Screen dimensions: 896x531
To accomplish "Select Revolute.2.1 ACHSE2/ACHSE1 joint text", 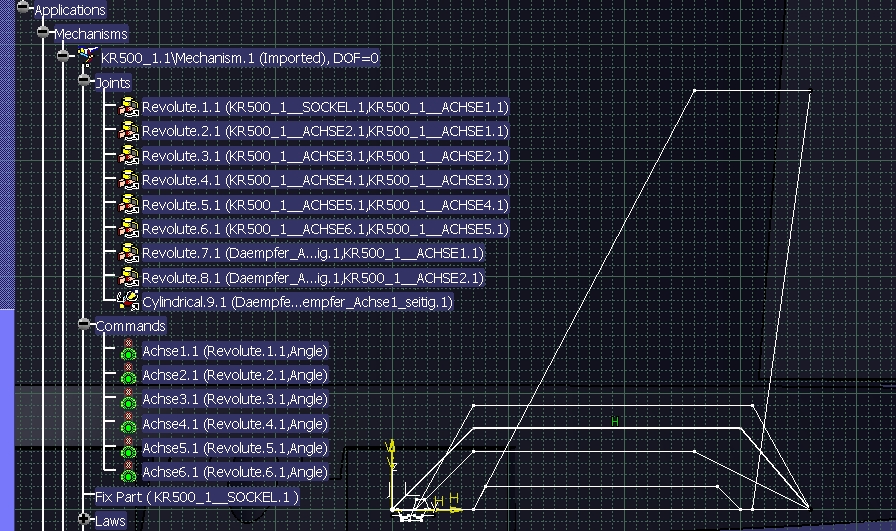I will pos(325,131).
